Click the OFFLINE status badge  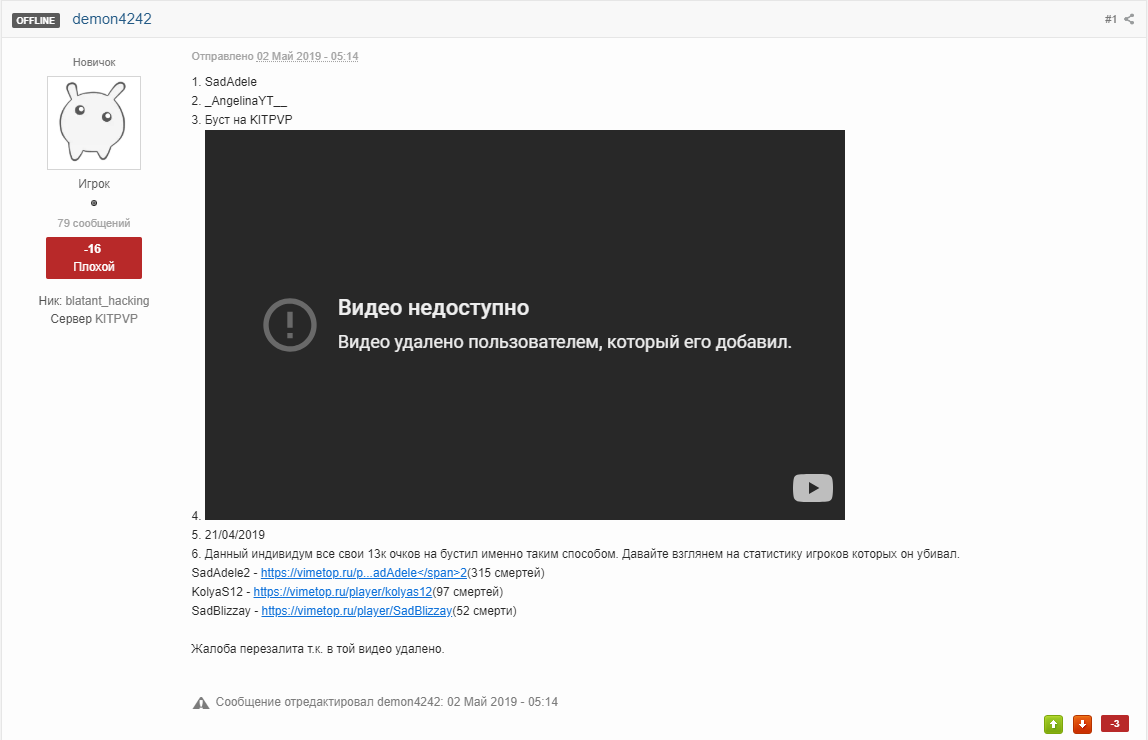click(36, 20)
